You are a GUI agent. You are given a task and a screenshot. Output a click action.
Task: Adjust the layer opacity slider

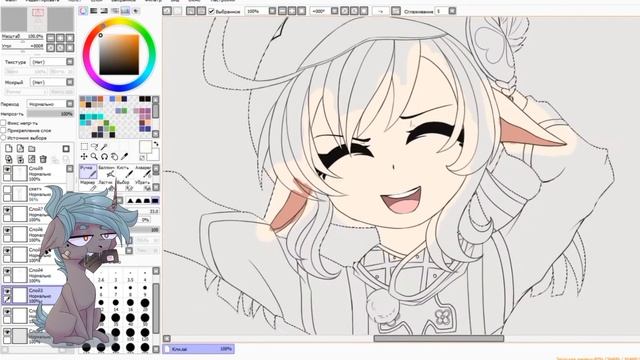51,114
